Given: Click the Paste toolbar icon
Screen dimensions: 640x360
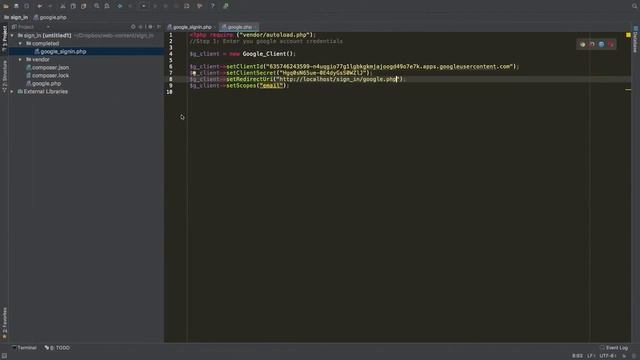Looking at the screenshot, I should point(84,6).
